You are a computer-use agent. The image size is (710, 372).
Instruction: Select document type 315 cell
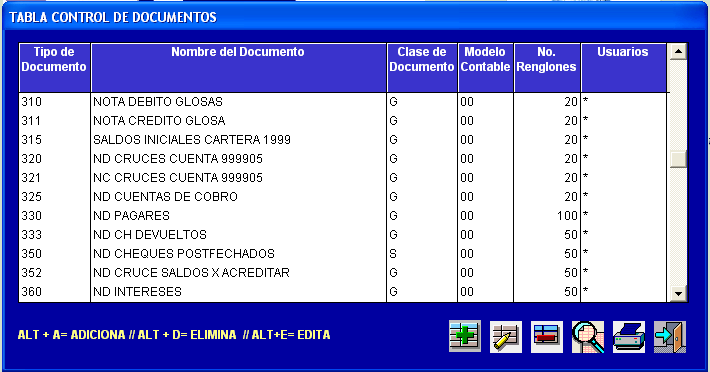tap(54, 140)
